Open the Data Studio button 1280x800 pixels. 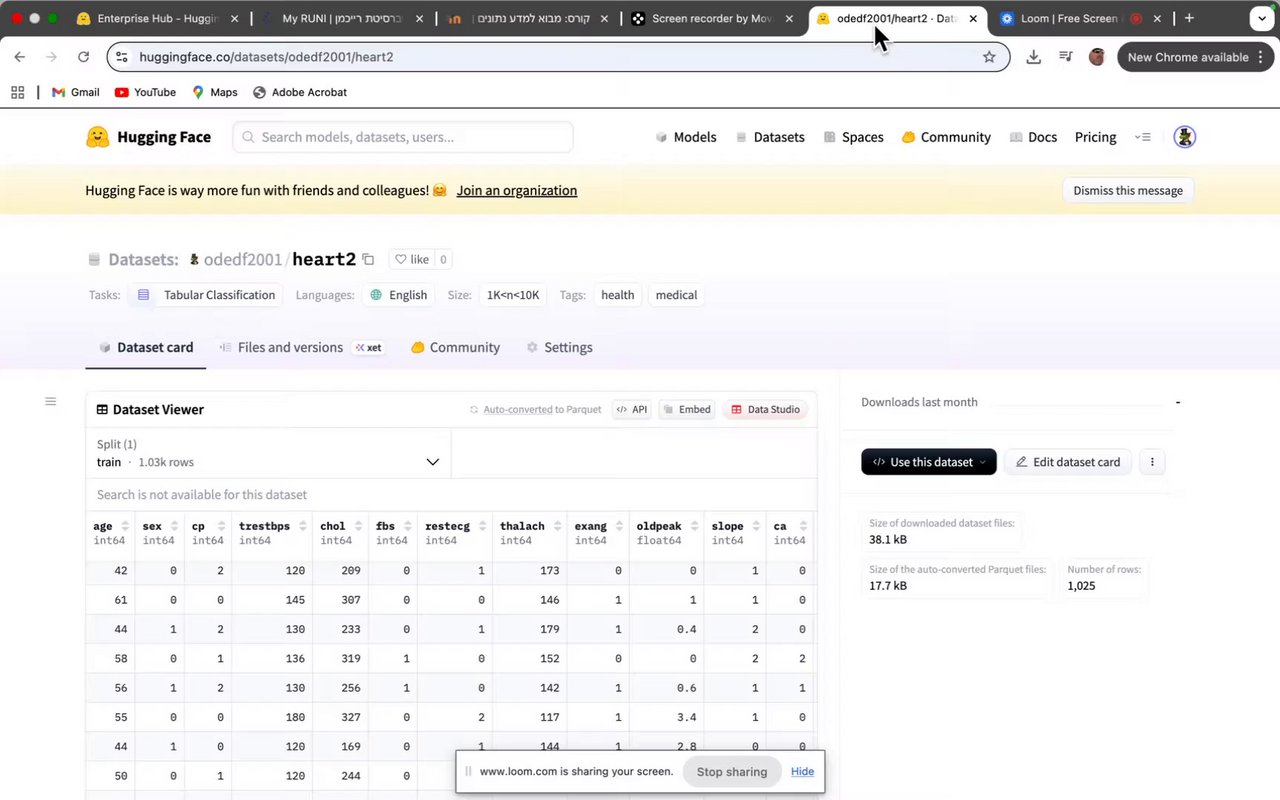click(765, 409)
